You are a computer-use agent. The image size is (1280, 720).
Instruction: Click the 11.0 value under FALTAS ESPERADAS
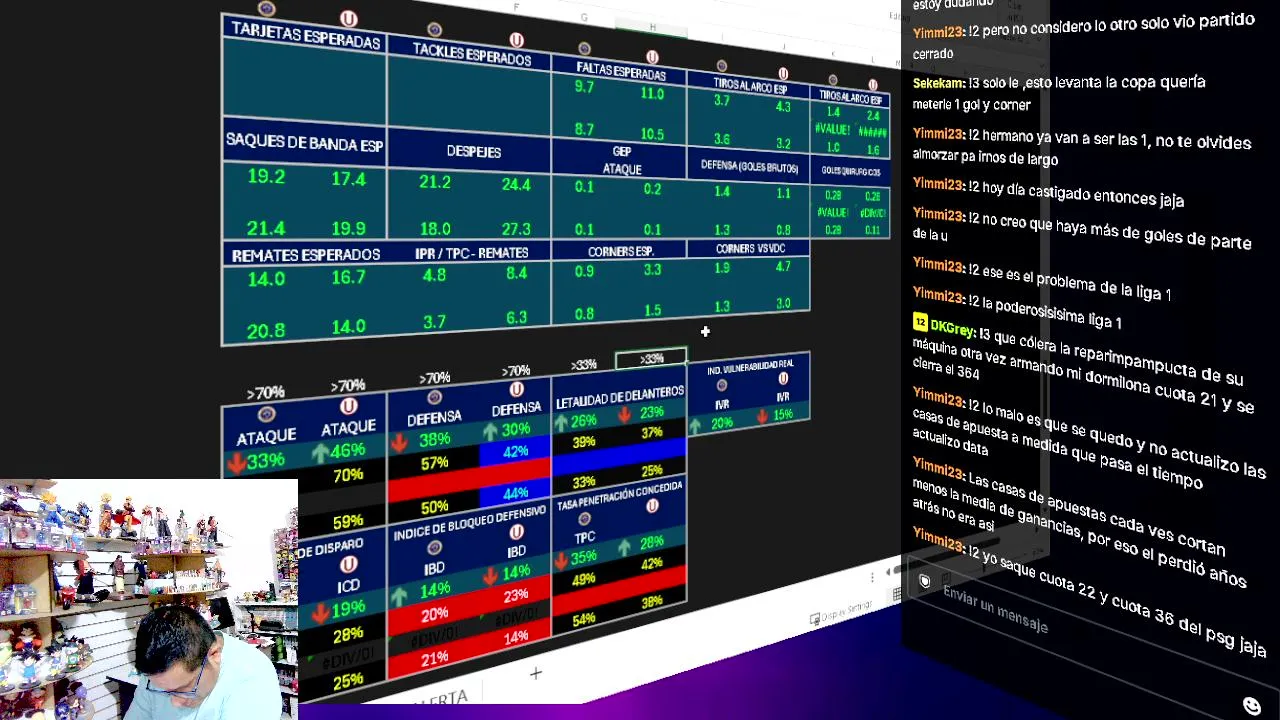coord(652,94)
